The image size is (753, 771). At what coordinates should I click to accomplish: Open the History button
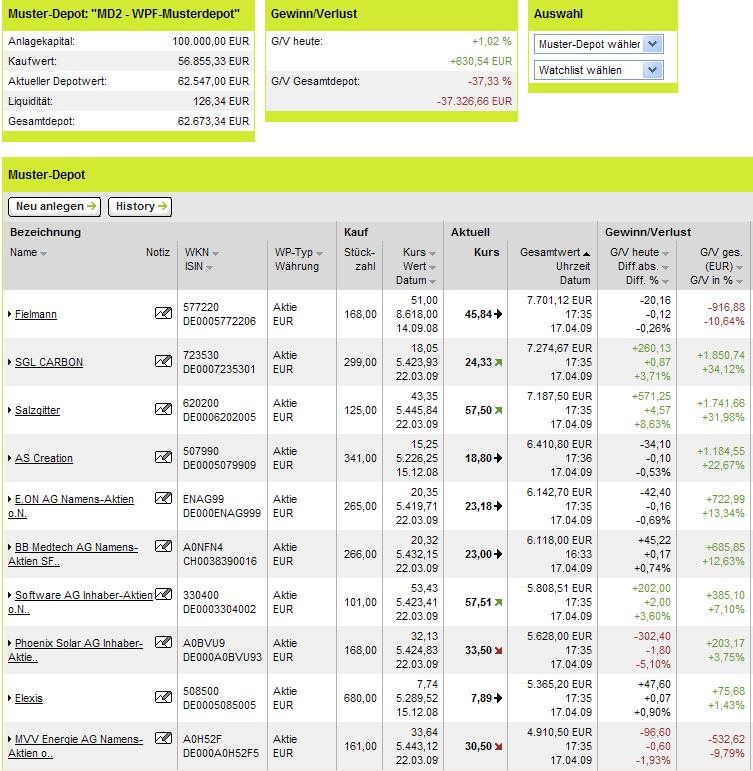140,207
